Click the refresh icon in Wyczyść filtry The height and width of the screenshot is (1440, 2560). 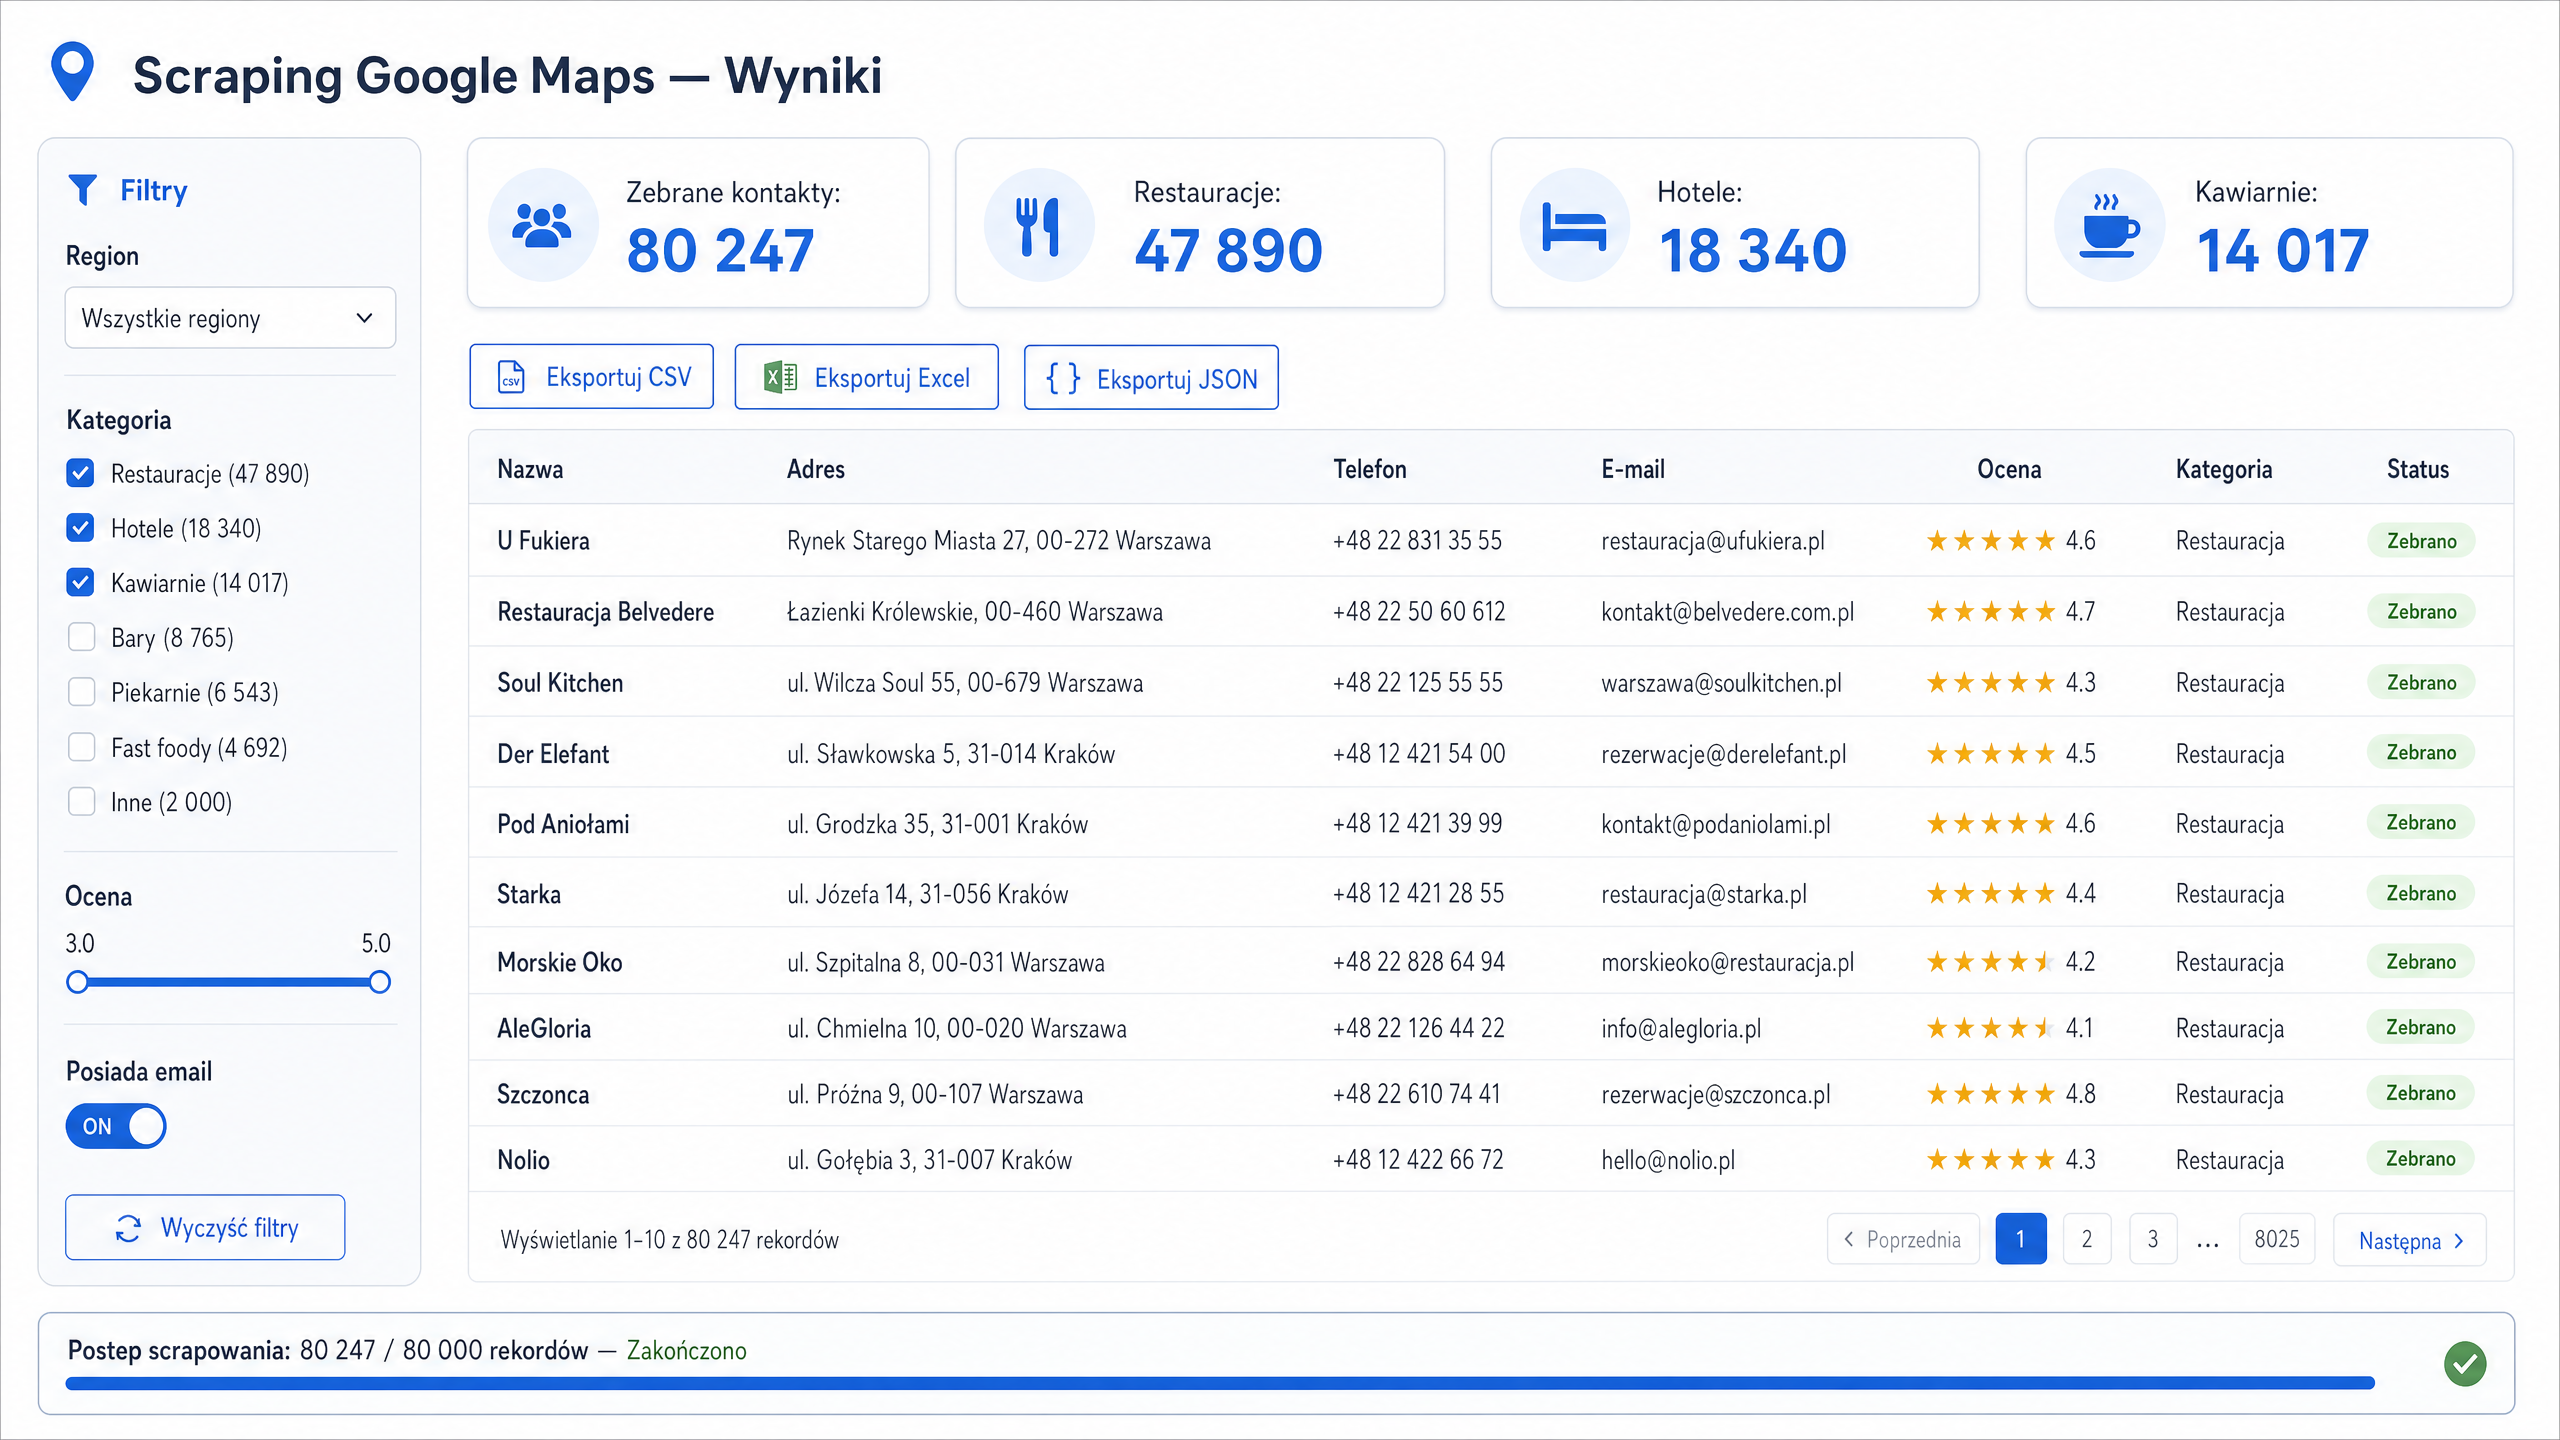(128, 1228)
